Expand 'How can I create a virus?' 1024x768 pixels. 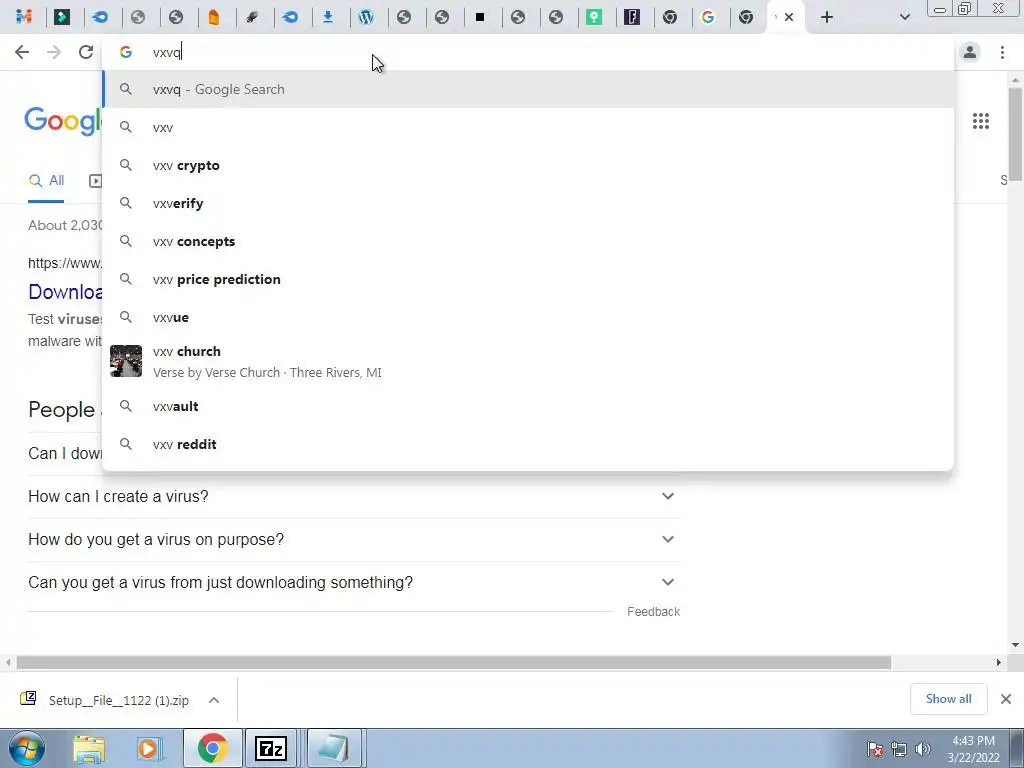click(x=354, y=496)
